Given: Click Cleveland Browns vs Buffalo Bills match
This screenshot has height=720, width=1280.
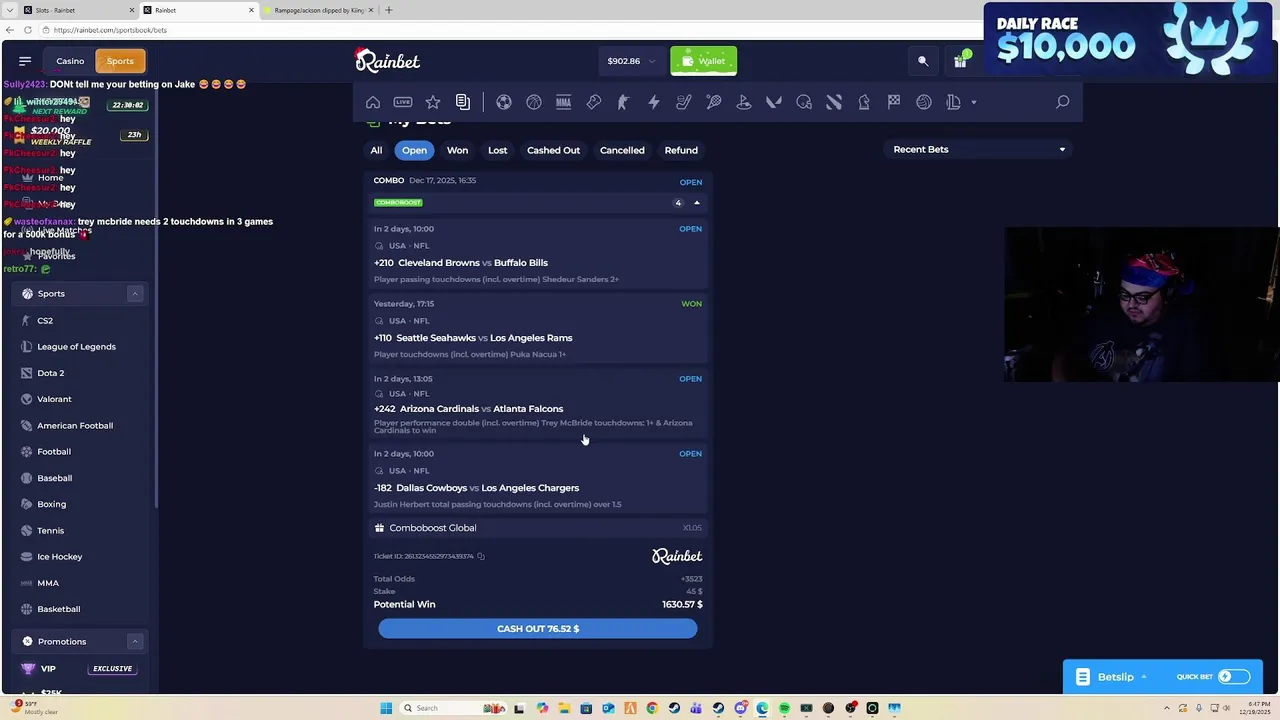Looking at the screenshot, I should tap(473, 263).
